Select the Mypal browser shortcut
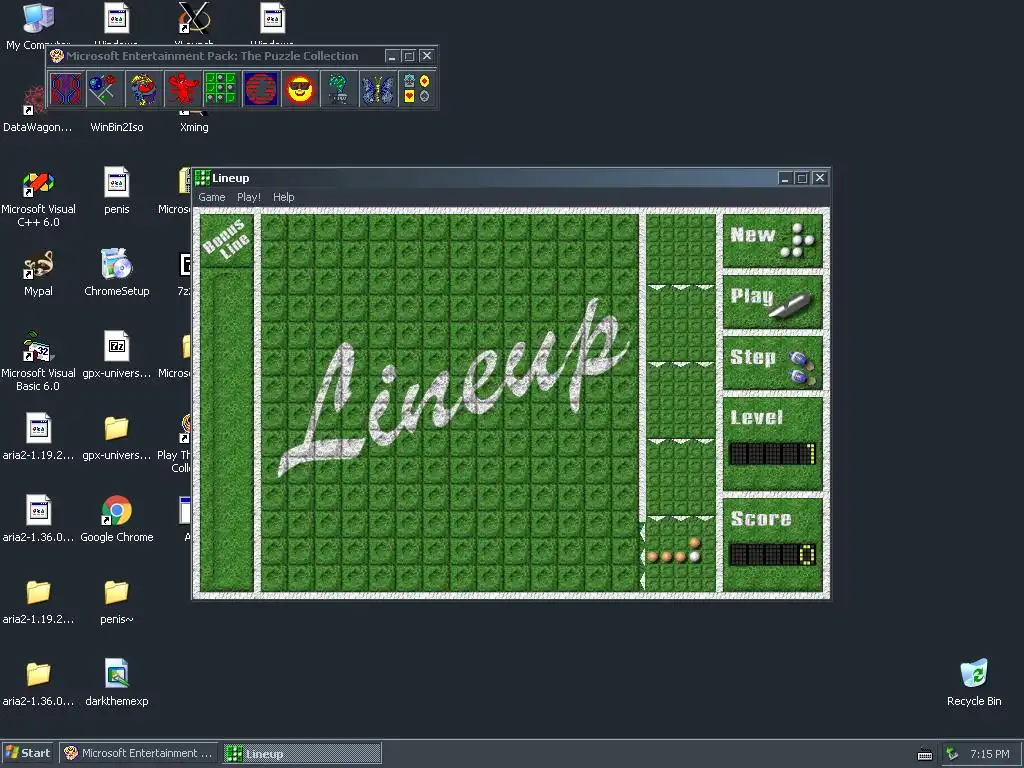The width and height of the screenshot is (1024, 768). (38, 274)
